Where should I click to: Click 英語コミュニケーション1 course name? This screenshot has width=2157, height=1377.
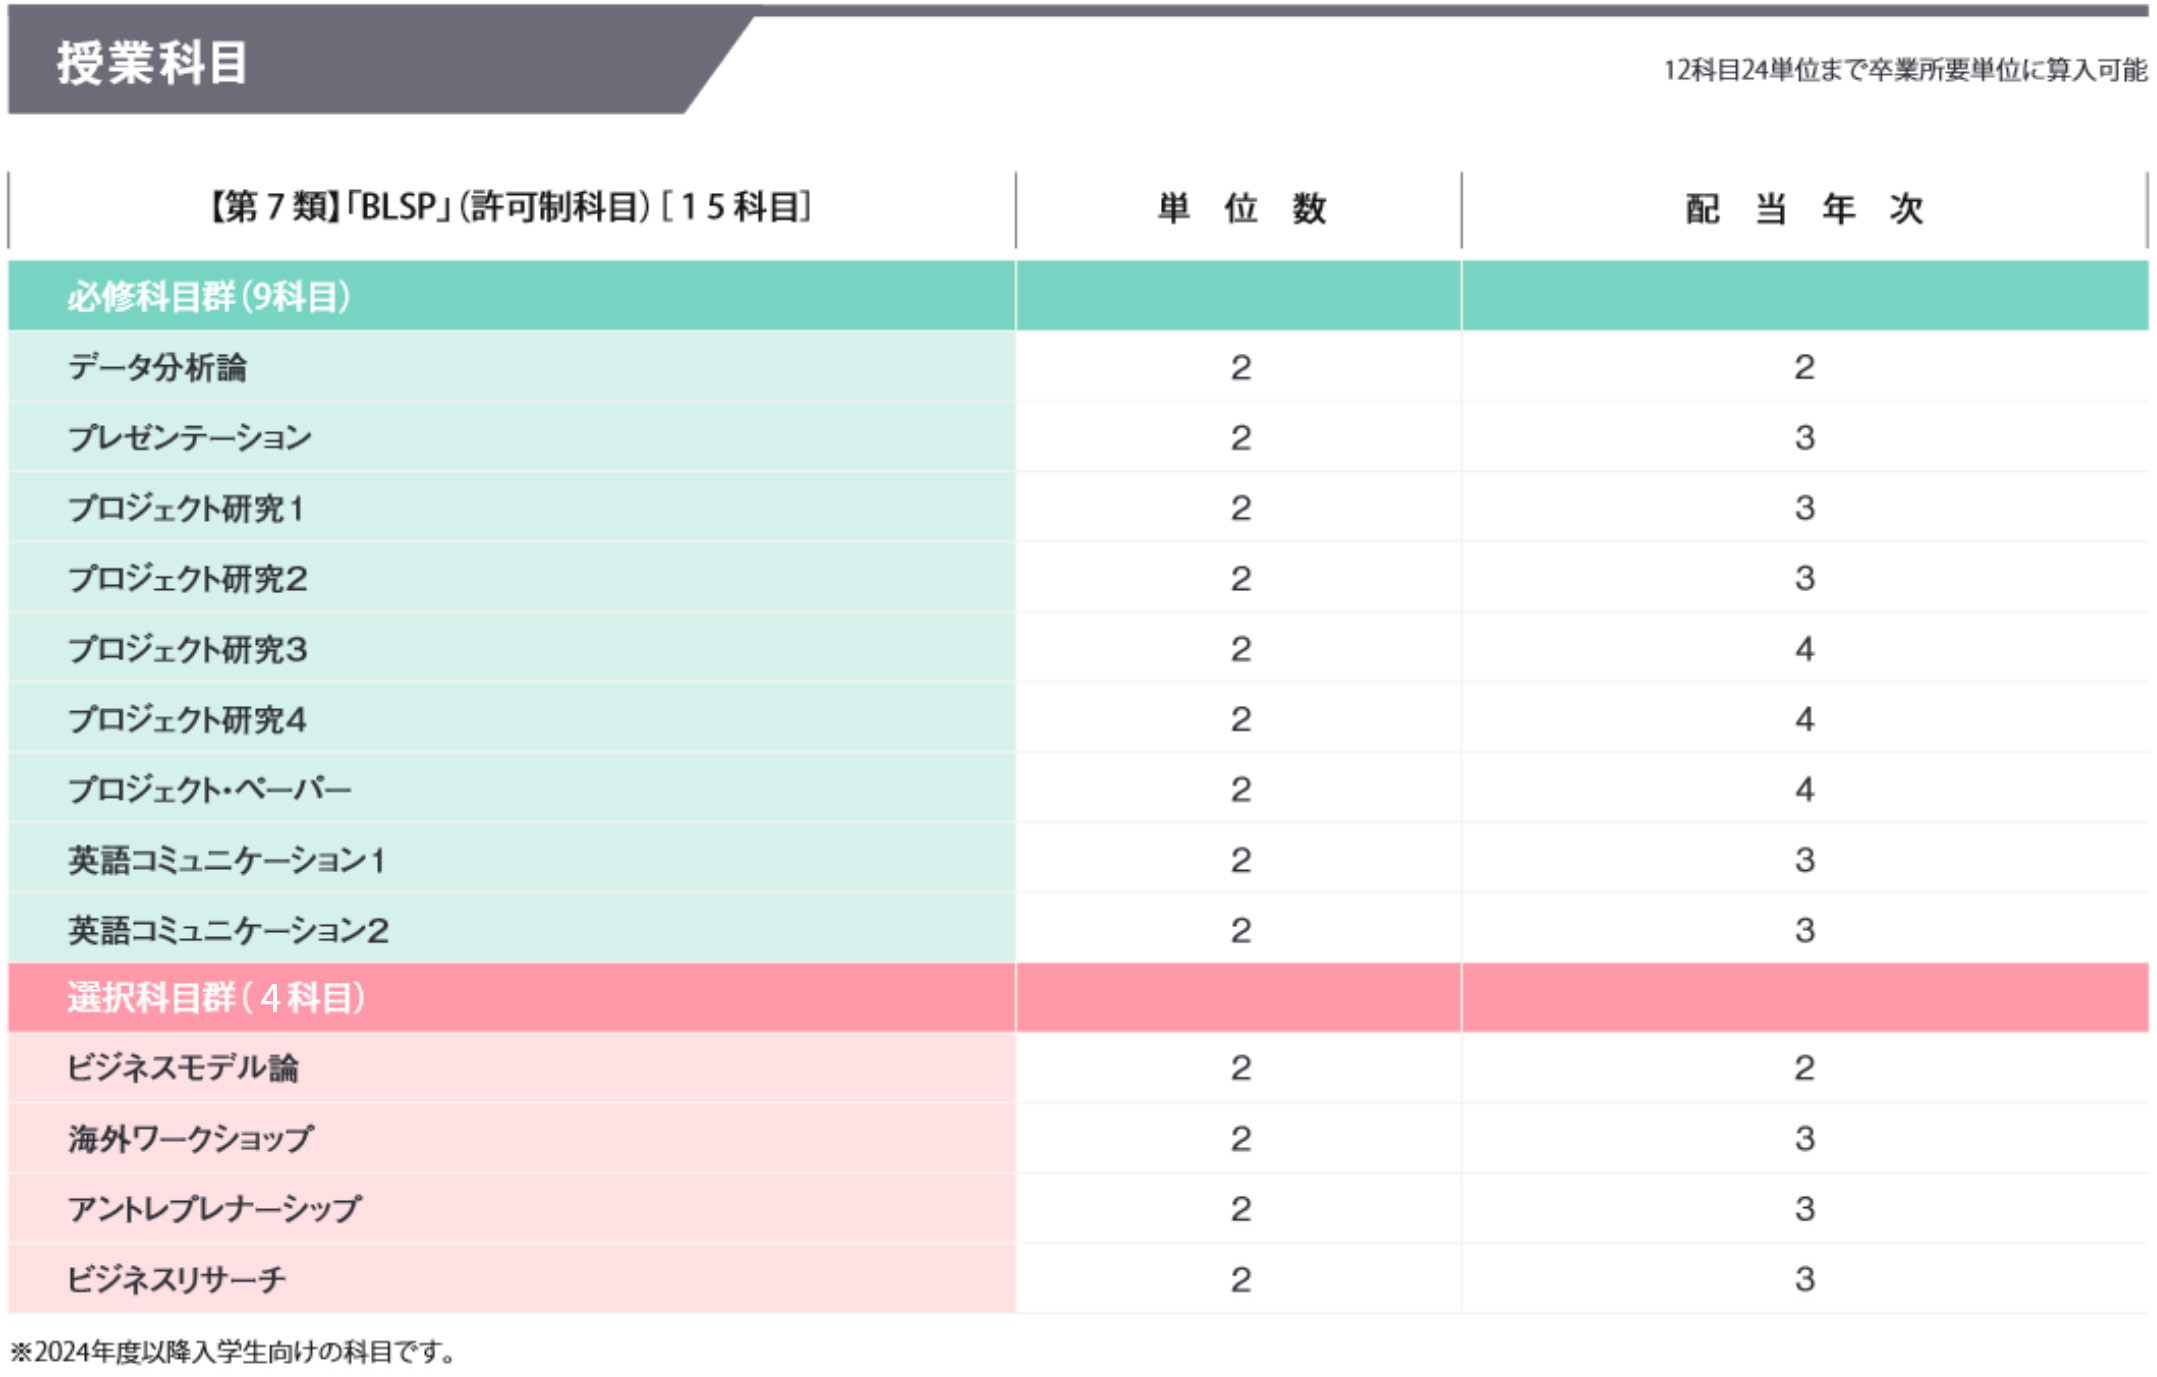[x=227, y=861]
